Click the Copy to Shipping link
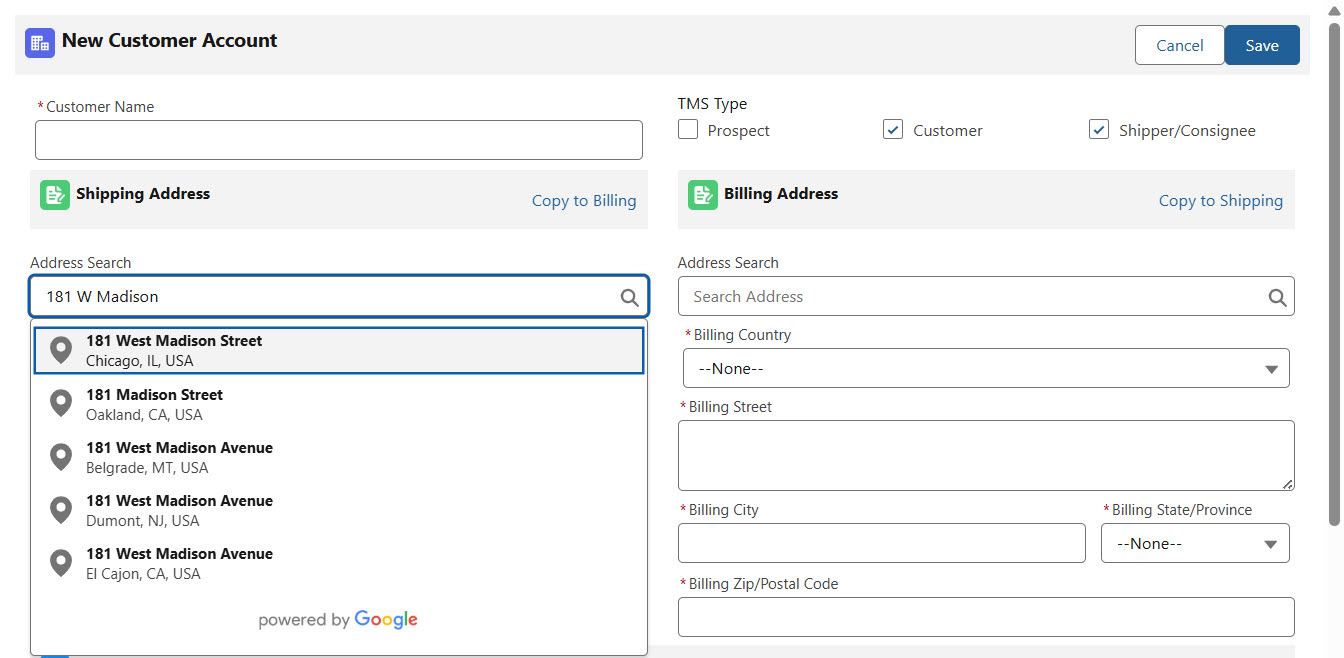 click(x=1221, y=200)
